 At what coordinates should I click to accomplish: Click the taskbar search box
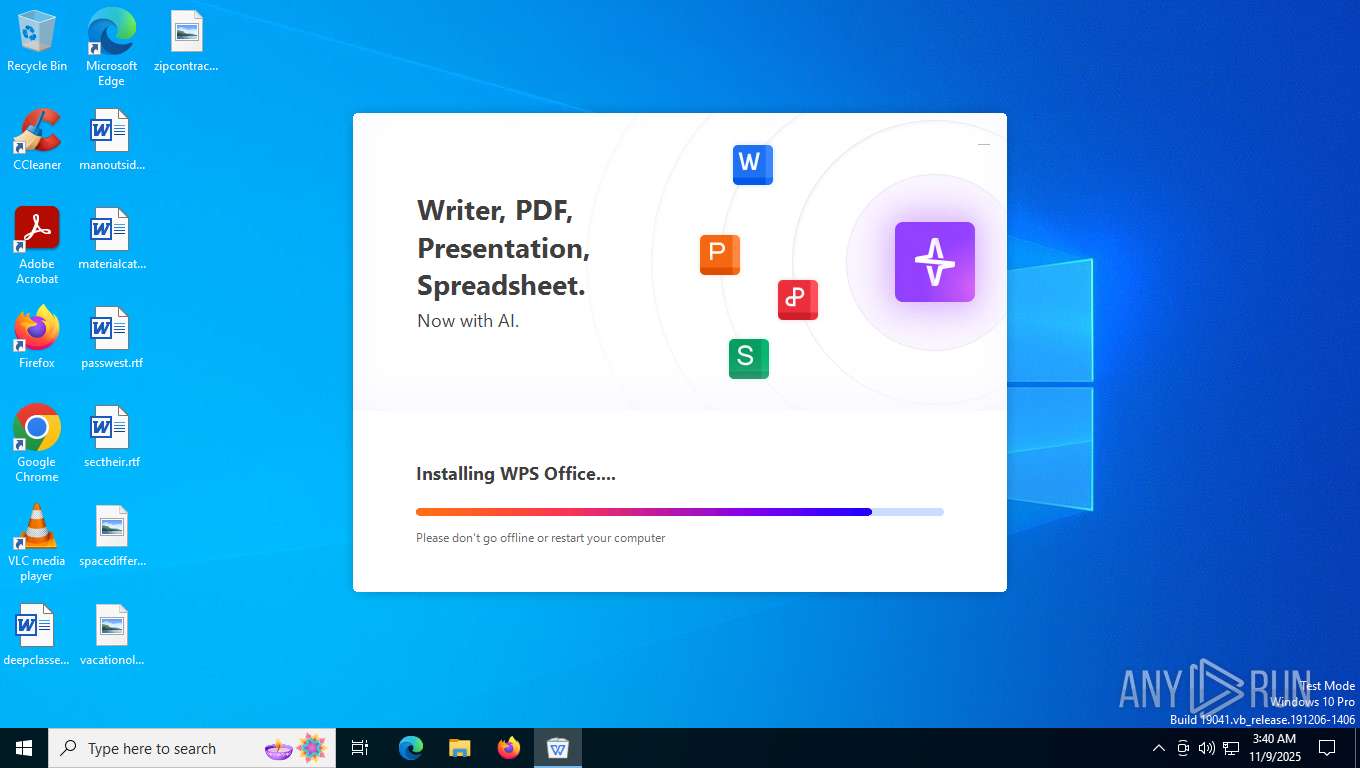[x=192, y=748]
